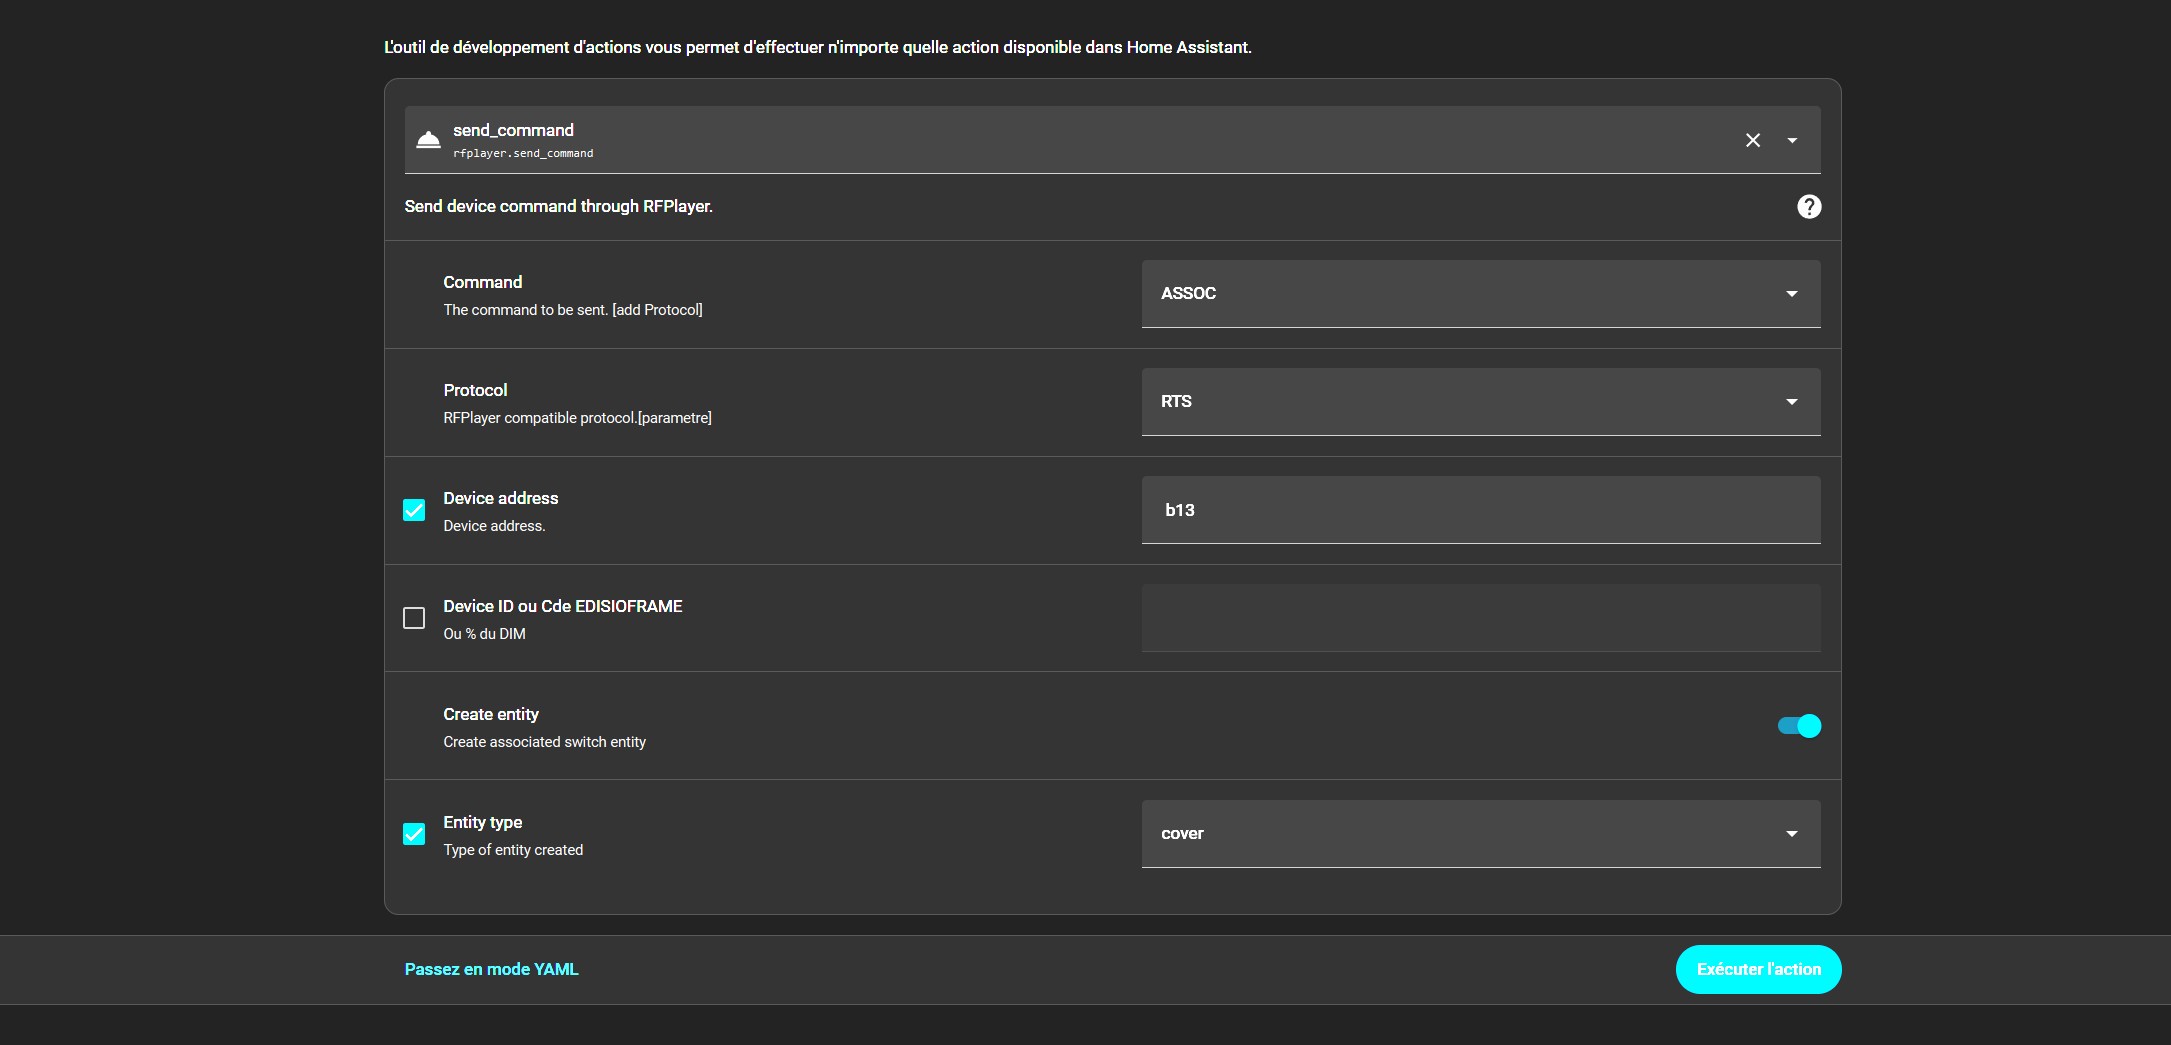Clear the send_command action selection
The height and width of the screenshot is (1045, 2171).
tap(1752, 140)
